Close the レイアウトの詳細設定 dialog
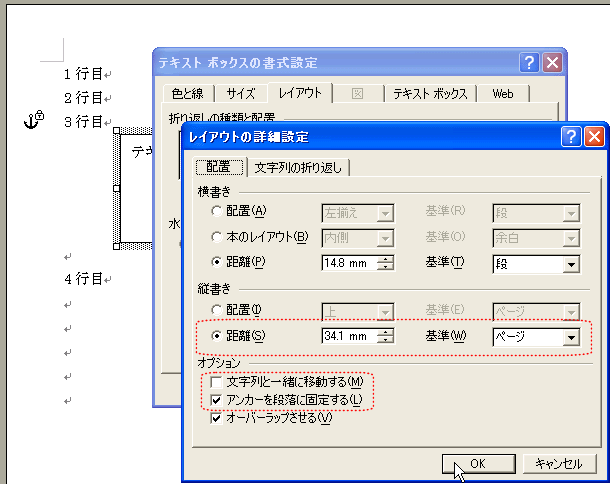The image size is (610, 484). point(594,137)
